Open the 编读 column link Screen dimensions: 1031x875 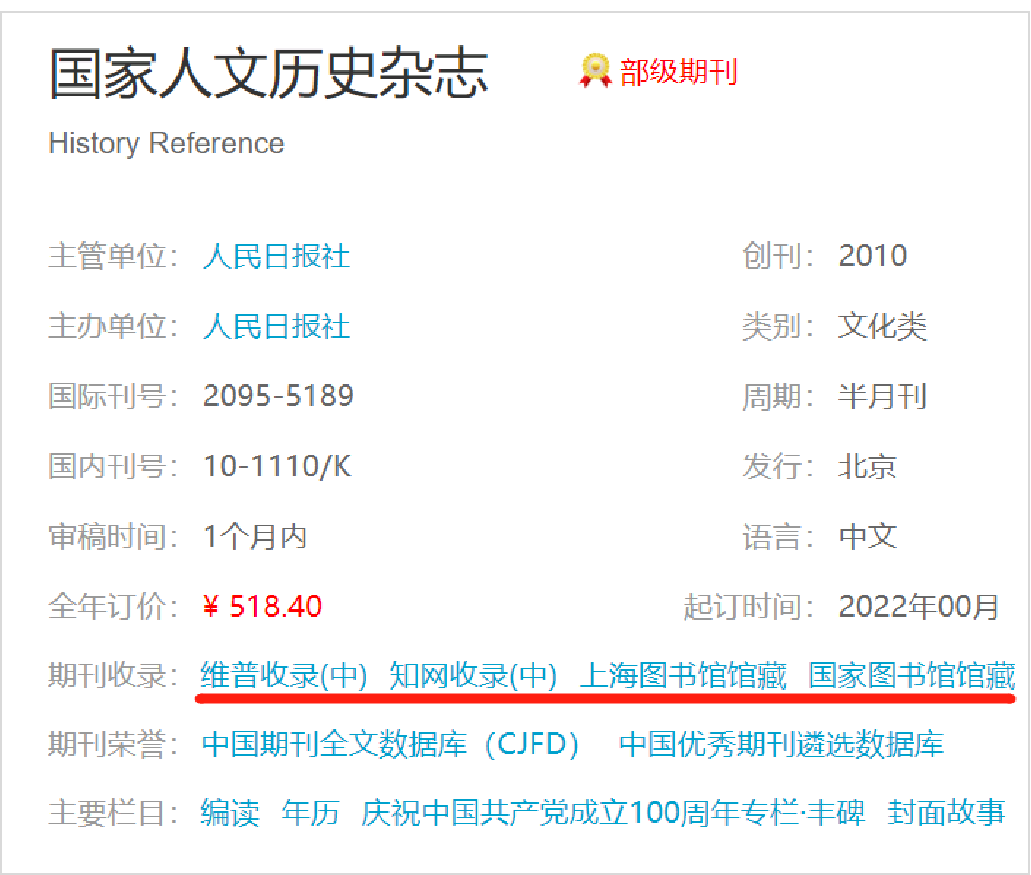point(230,813)
